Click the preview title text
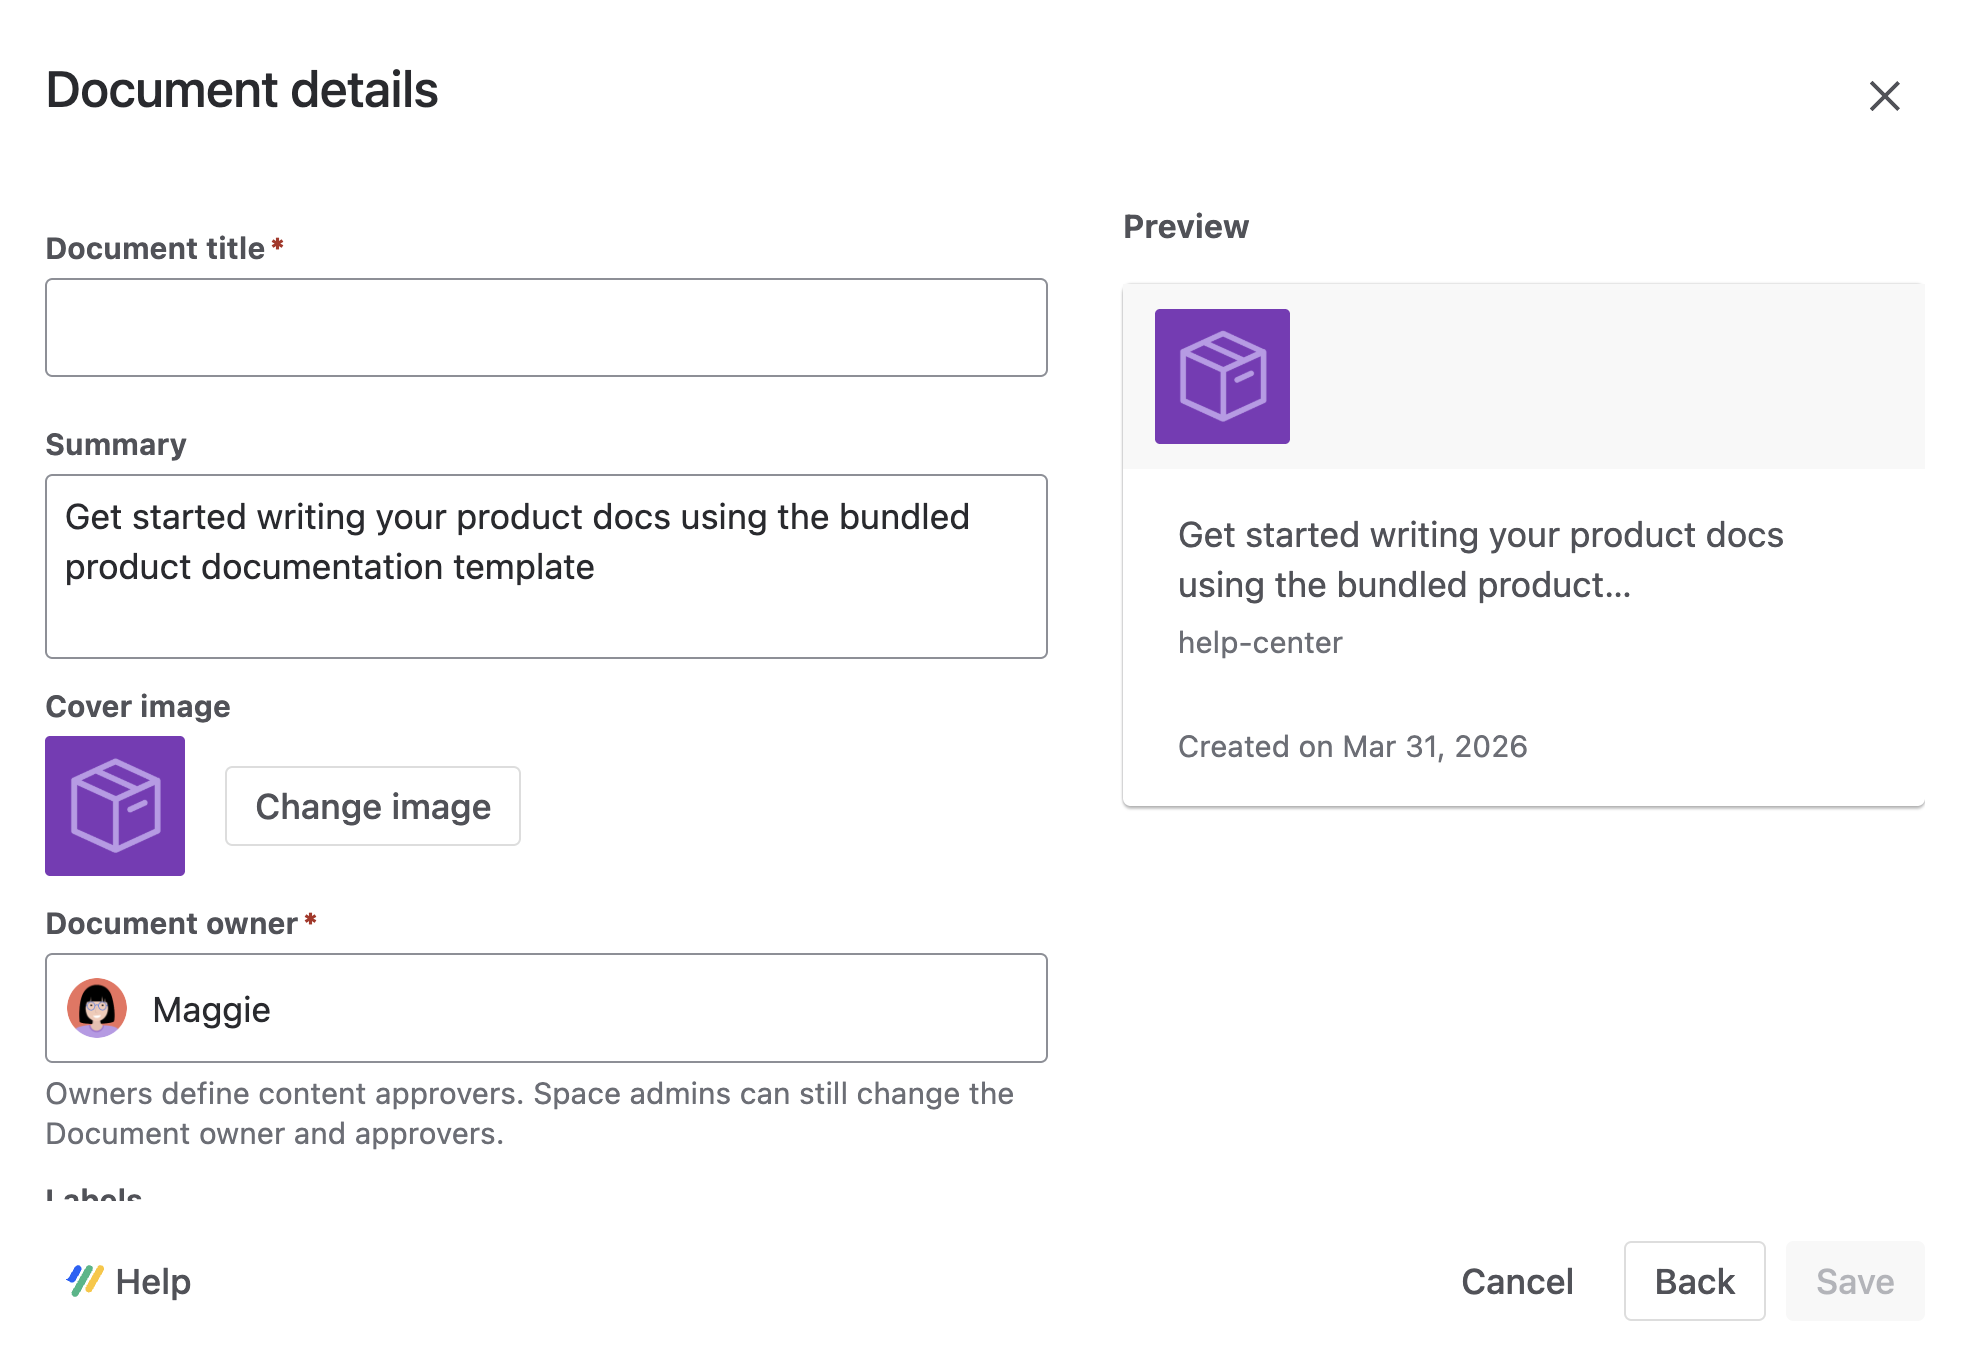This screenshot has width=1976, height=1372. 1480,560
